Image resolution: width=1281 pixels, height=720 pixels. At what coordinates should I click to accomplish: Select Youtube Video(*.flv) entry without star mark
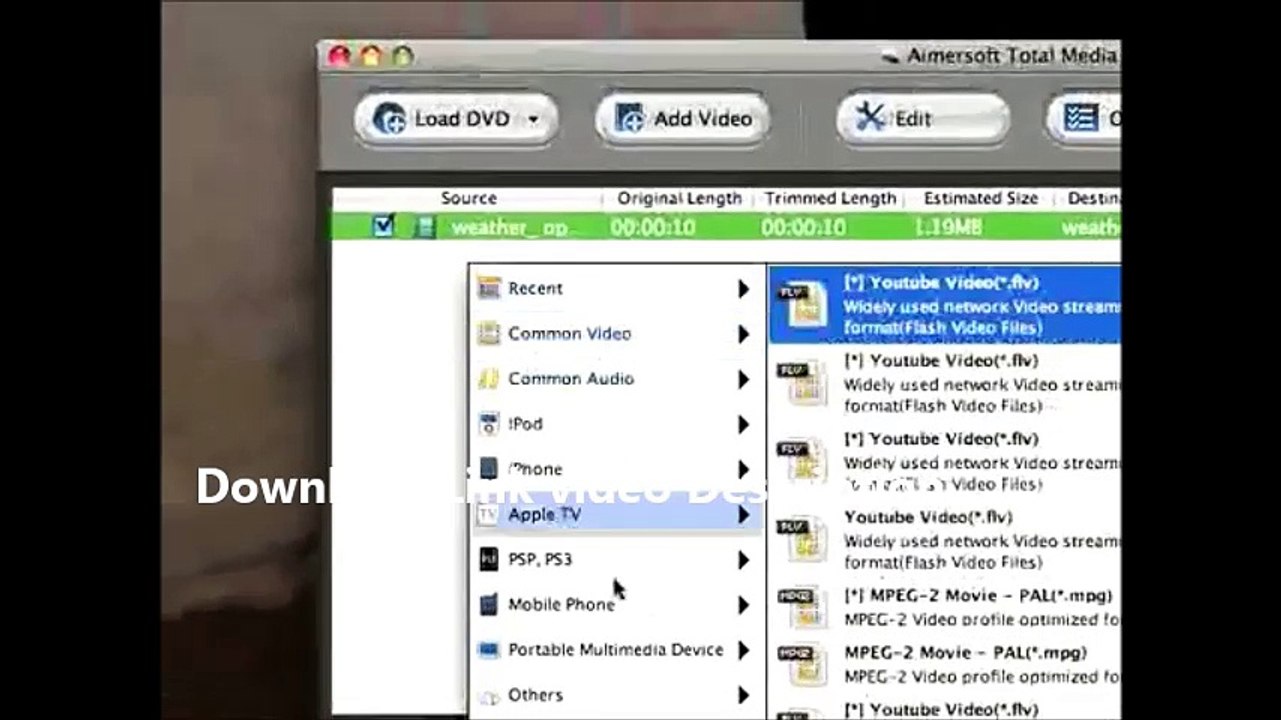tap(944, 539)
